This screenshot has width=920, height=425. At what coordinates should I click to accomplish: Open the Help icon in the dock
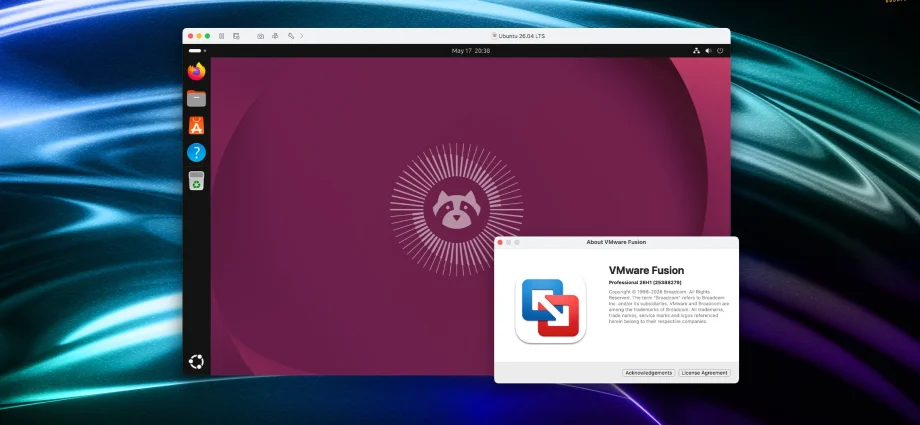pos(197,153)
